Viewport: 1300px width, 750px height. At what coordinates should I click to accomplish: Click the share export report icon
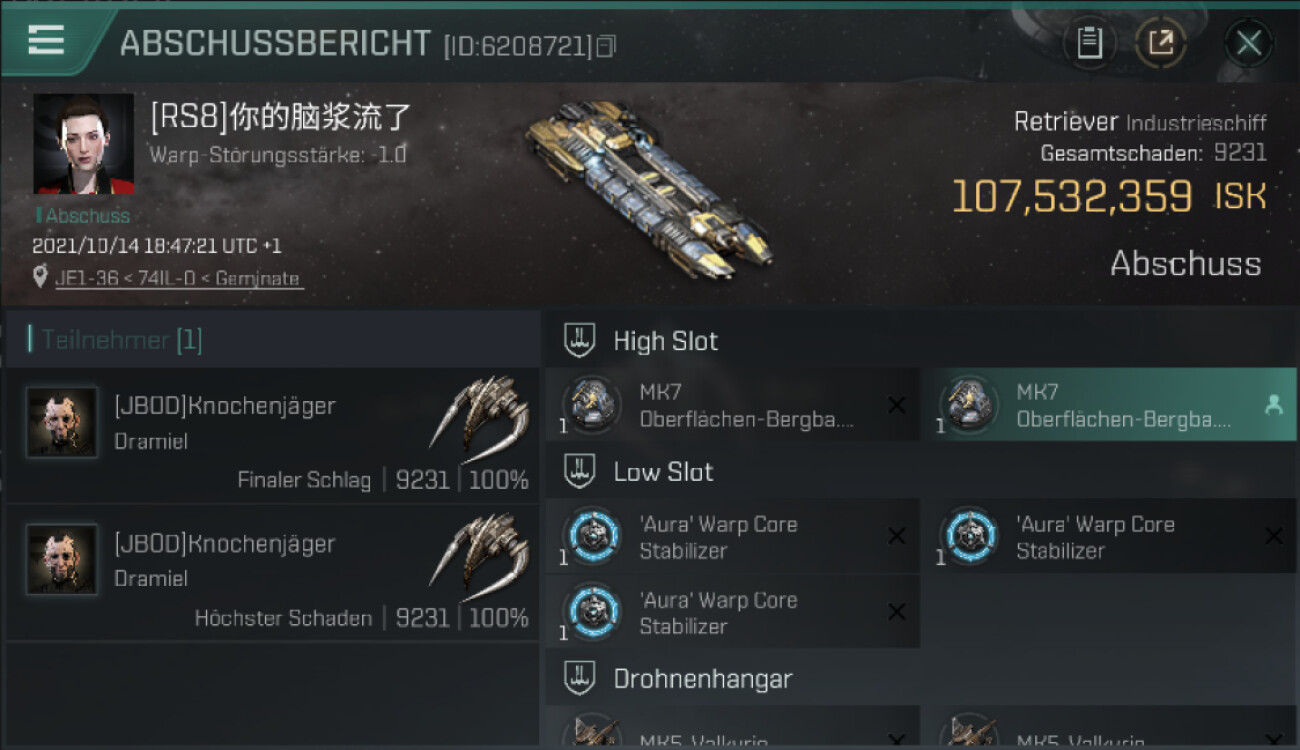pyautogui.click(x=1160, y=43)
